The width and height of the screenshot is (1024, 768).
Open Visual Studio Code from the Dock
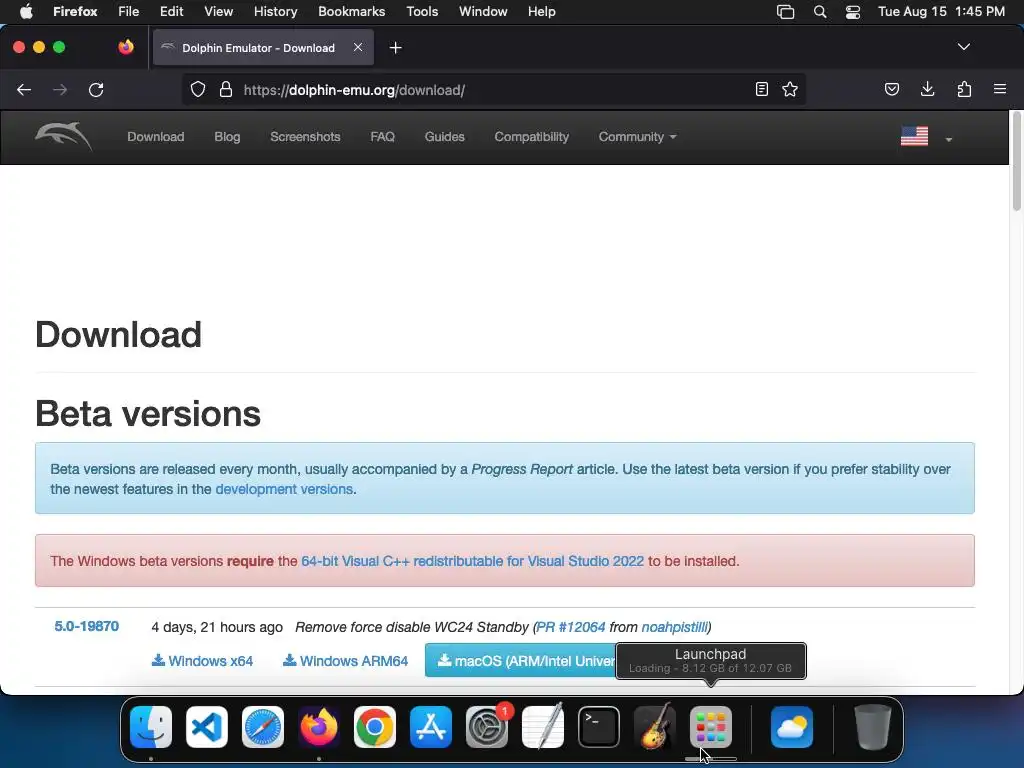pos(207,727)
